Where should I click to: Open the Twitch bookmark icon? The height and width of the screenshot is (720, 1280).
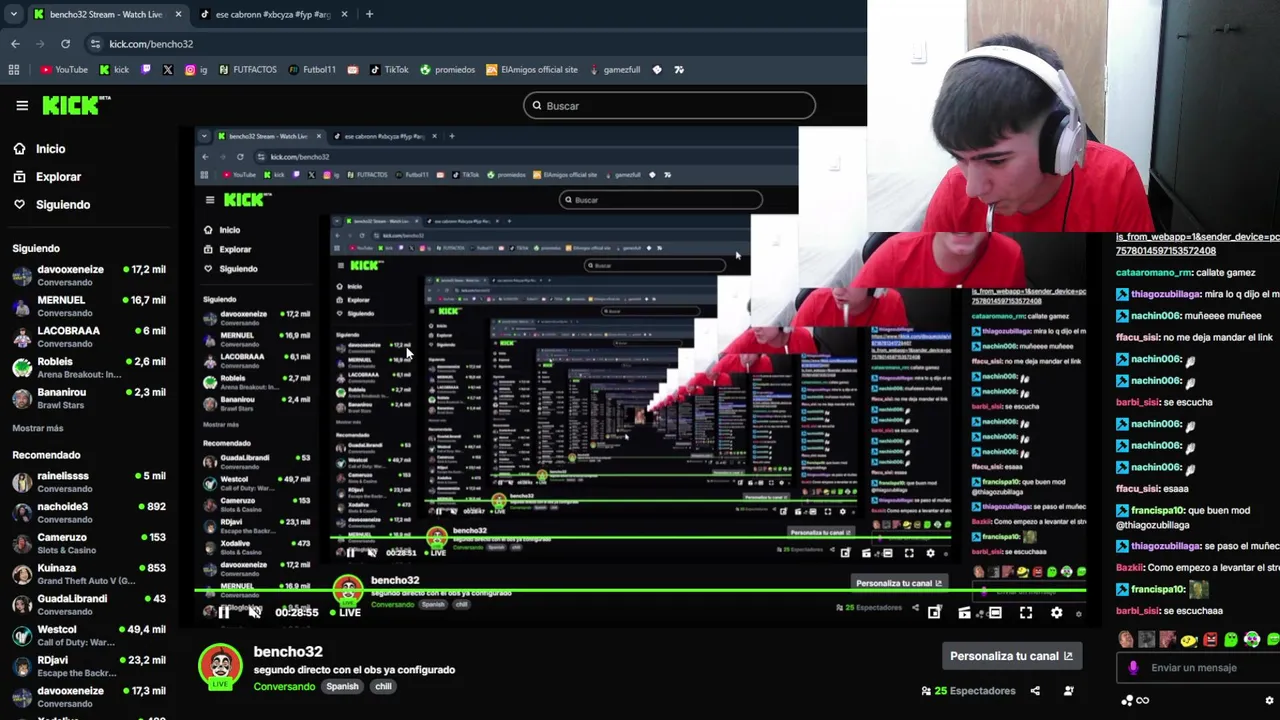click(x=146, y=70)
